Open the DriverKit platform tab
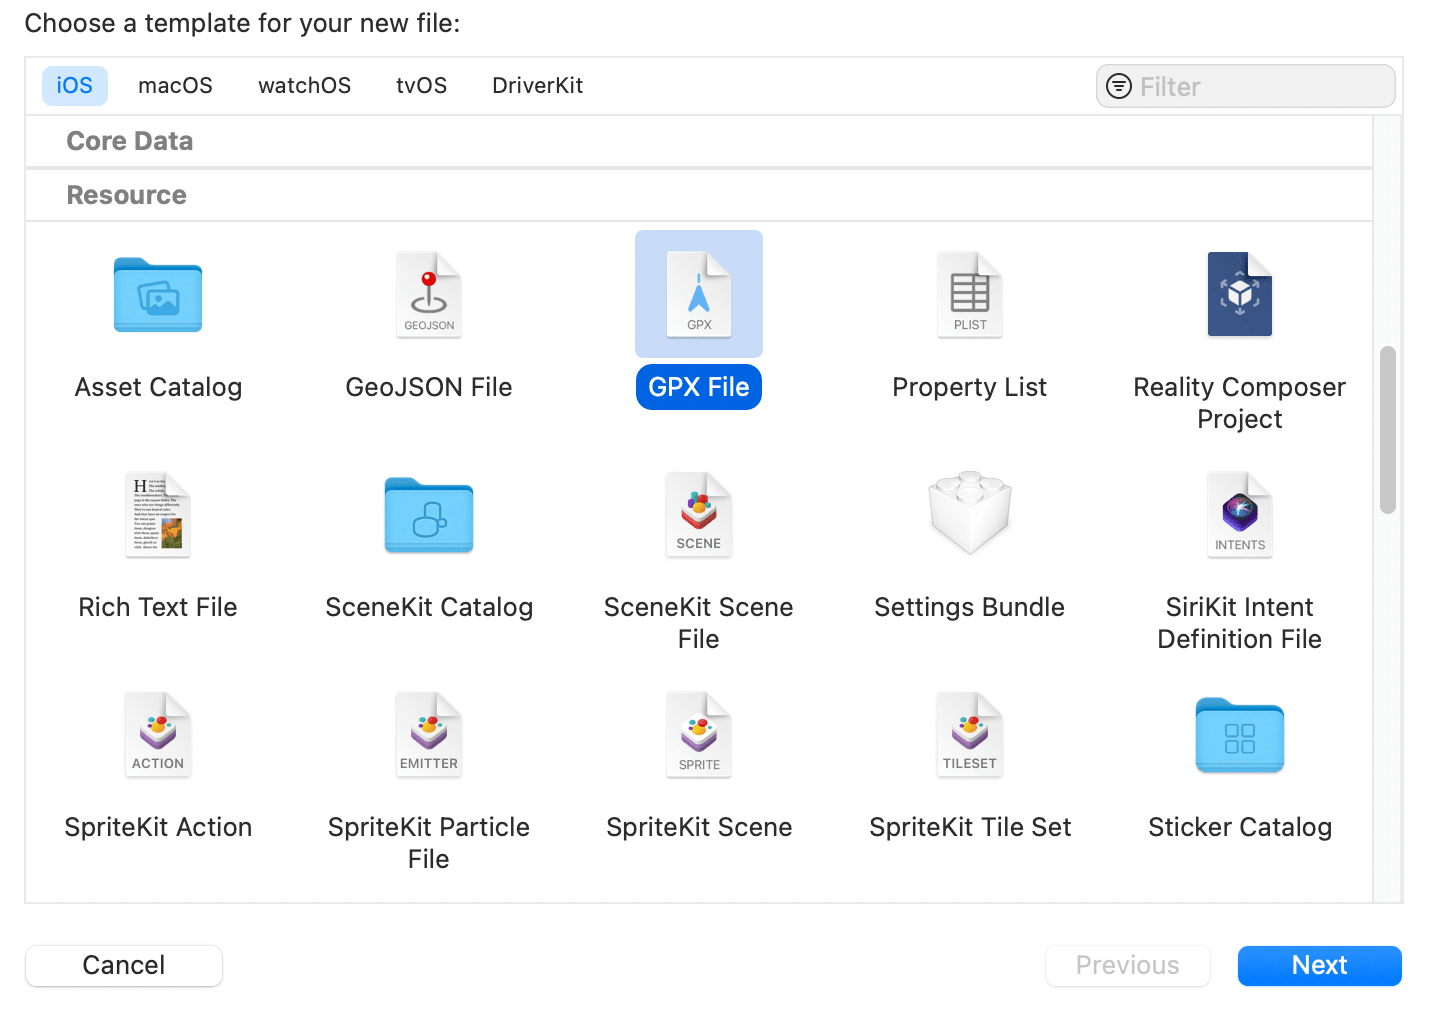 537,86
